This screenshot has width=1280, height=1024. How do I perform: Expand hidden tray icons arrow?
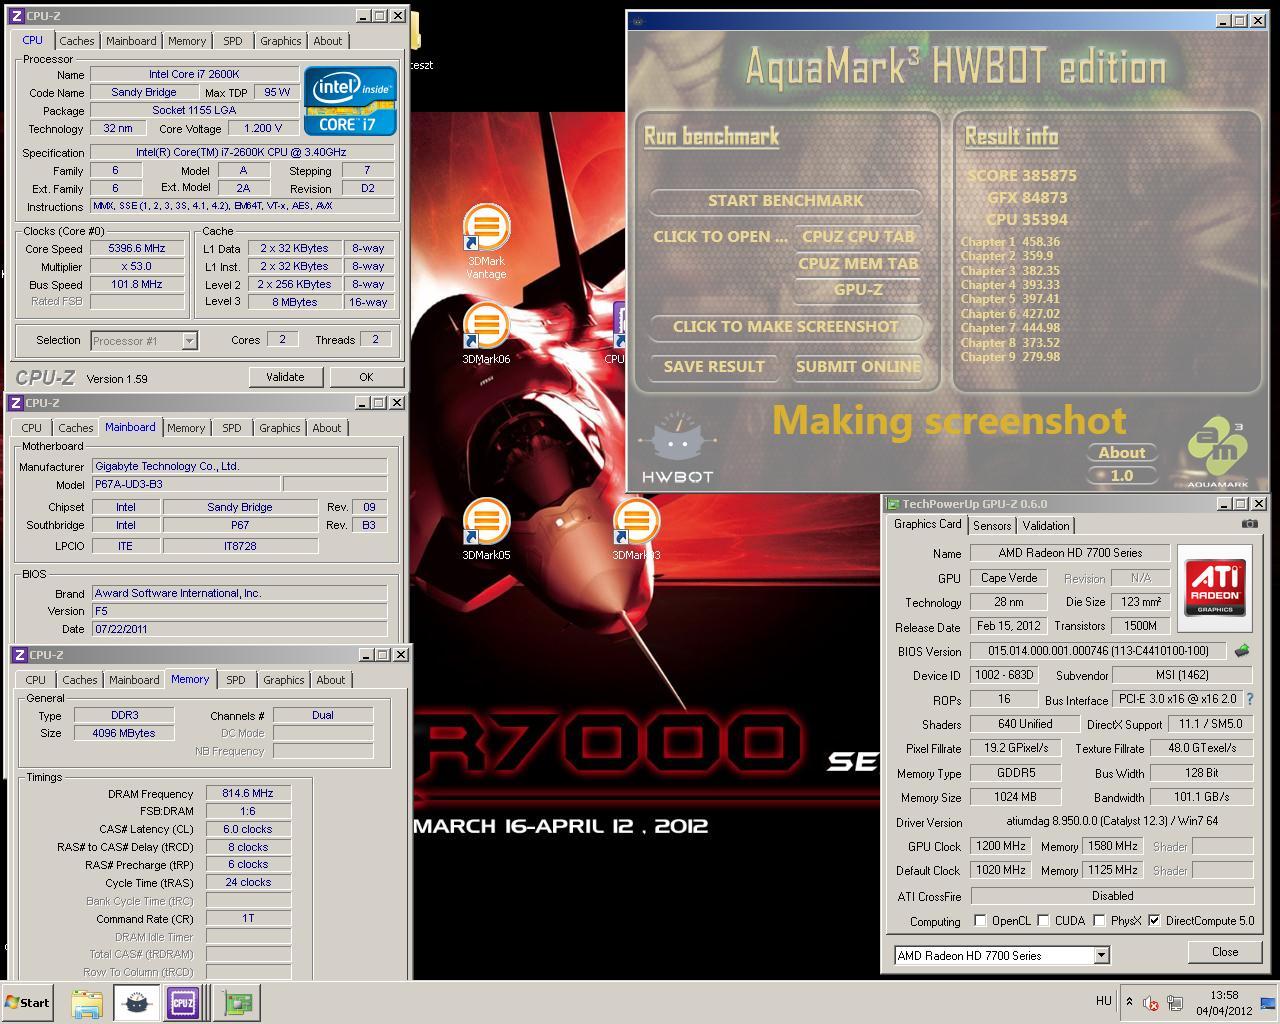[x=1130, y=1002]
